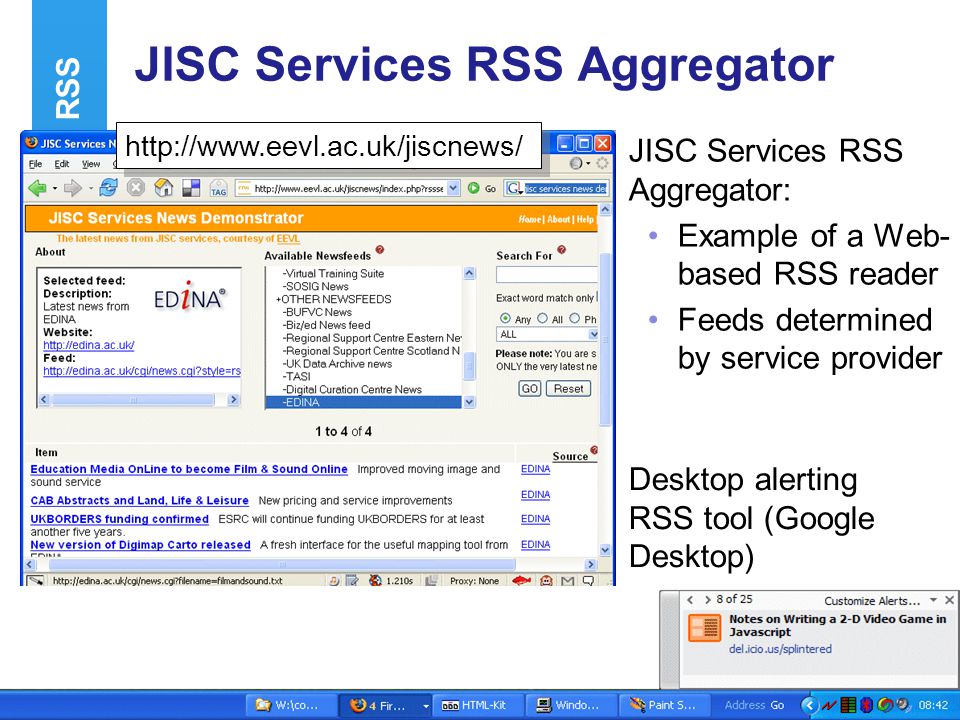Open Customize Alerts dropdown arrow
Image resolution: width=960 pixels, height=720 pixels.
pos(934,600)
